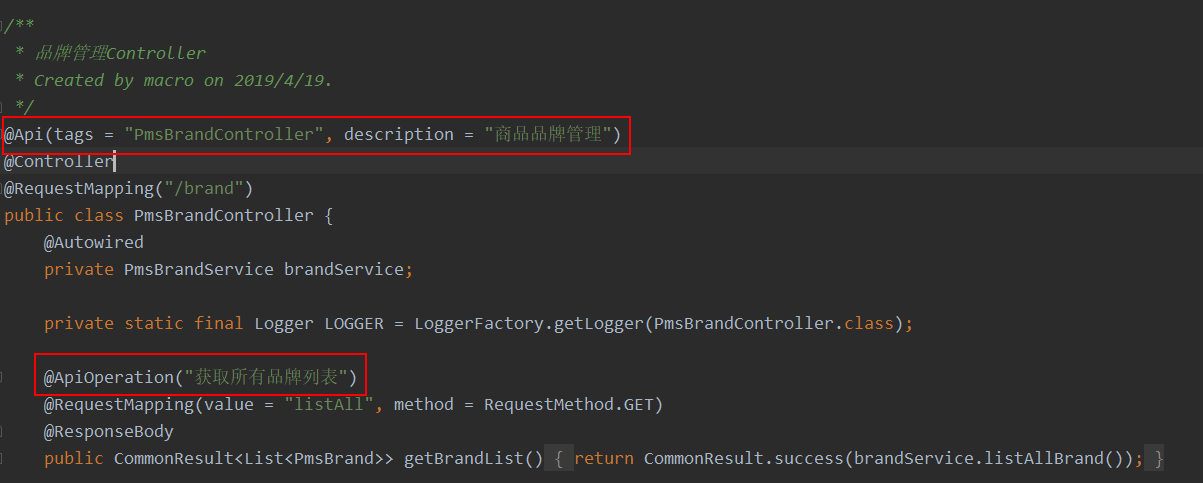Click PmsBrandController in the public class declaration
This screenshot has height=483, width=1203.
pos(223,215)
